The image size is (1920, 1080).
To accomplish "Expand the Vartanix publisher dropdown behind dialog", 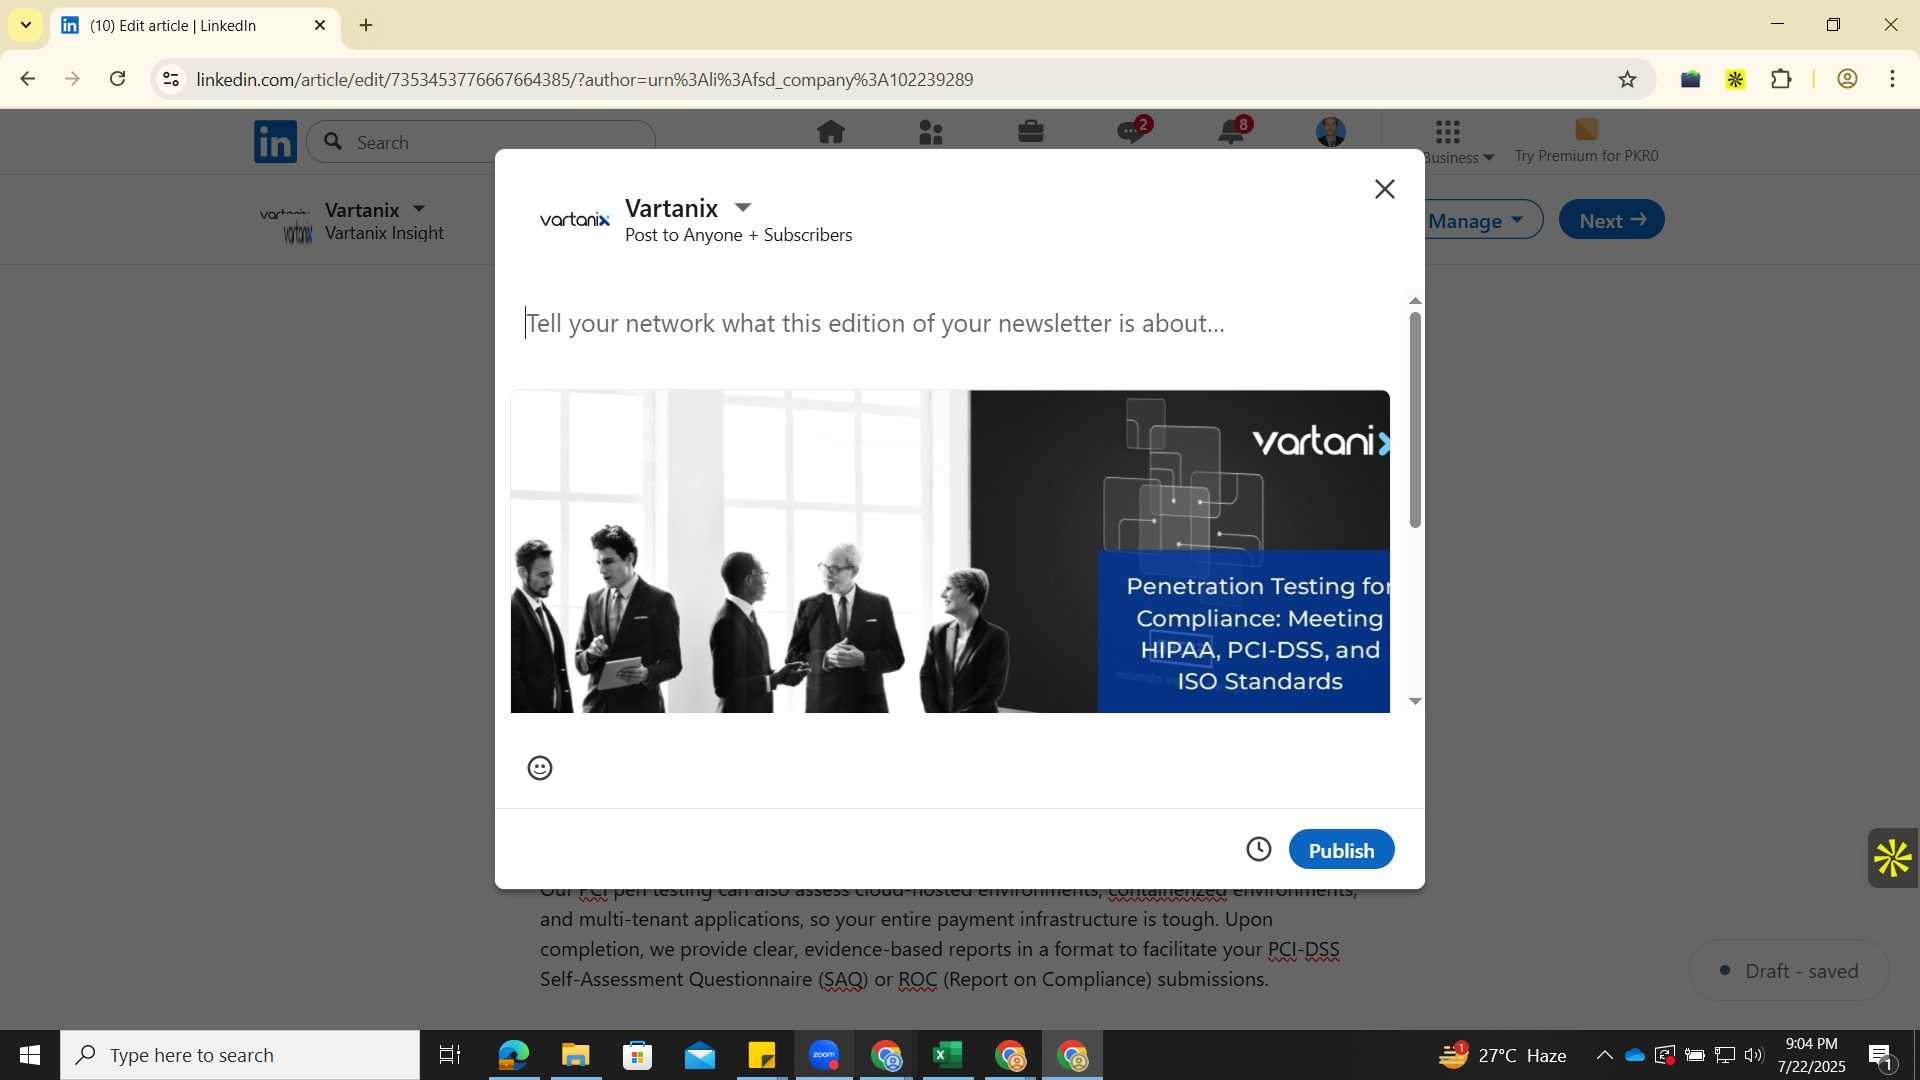I will 418,209.
